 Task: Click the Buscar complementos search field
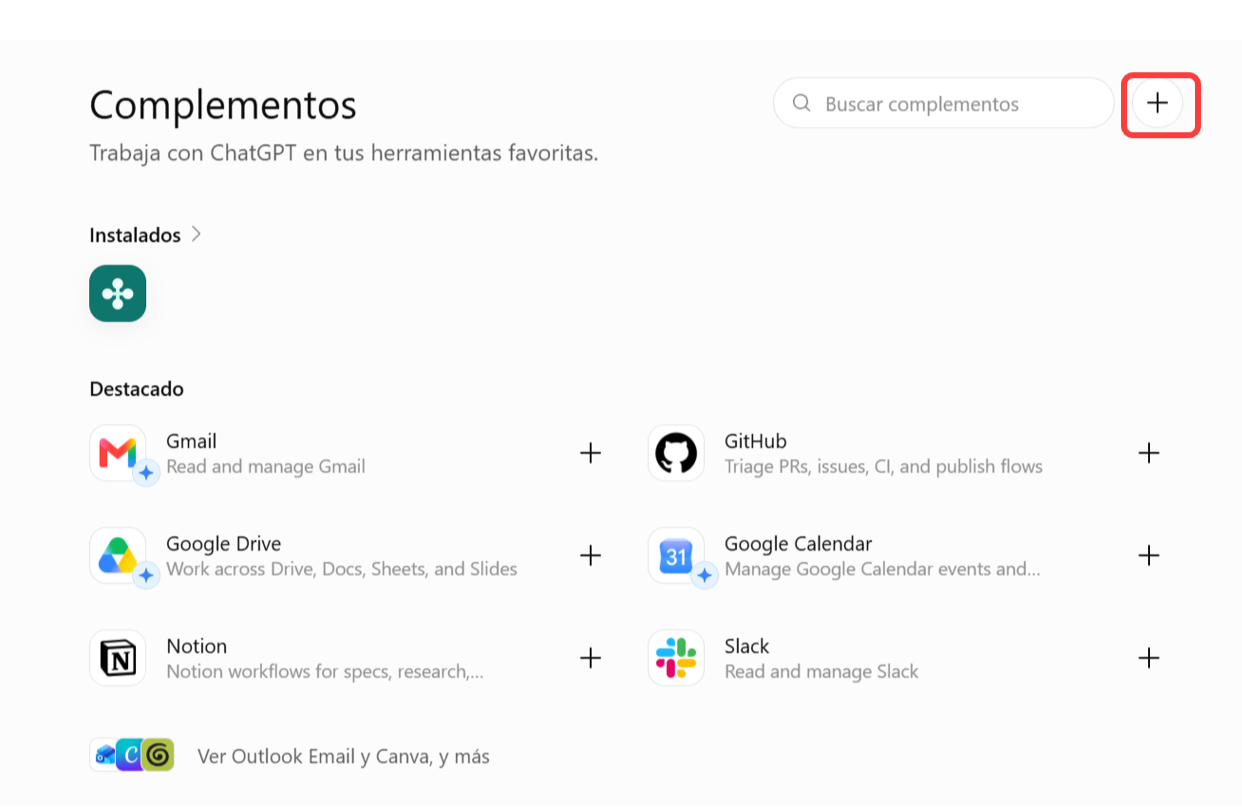click(943, 103)
